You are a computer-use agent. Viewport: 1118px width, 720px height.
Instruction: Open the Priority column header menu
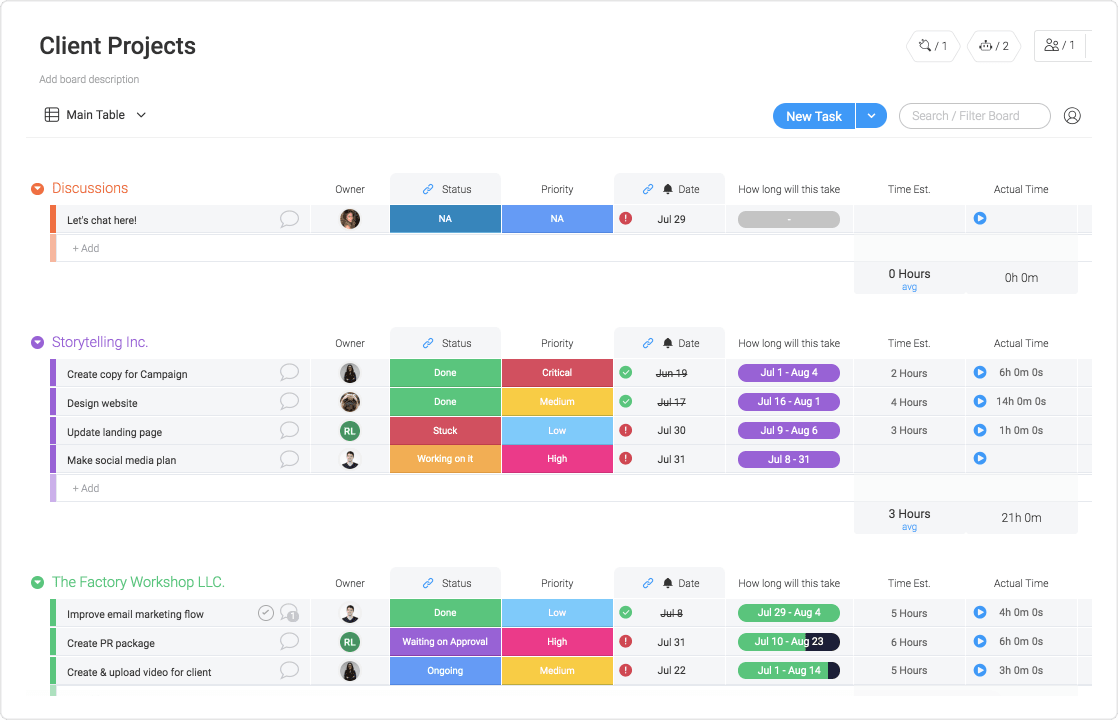point(557,188)
